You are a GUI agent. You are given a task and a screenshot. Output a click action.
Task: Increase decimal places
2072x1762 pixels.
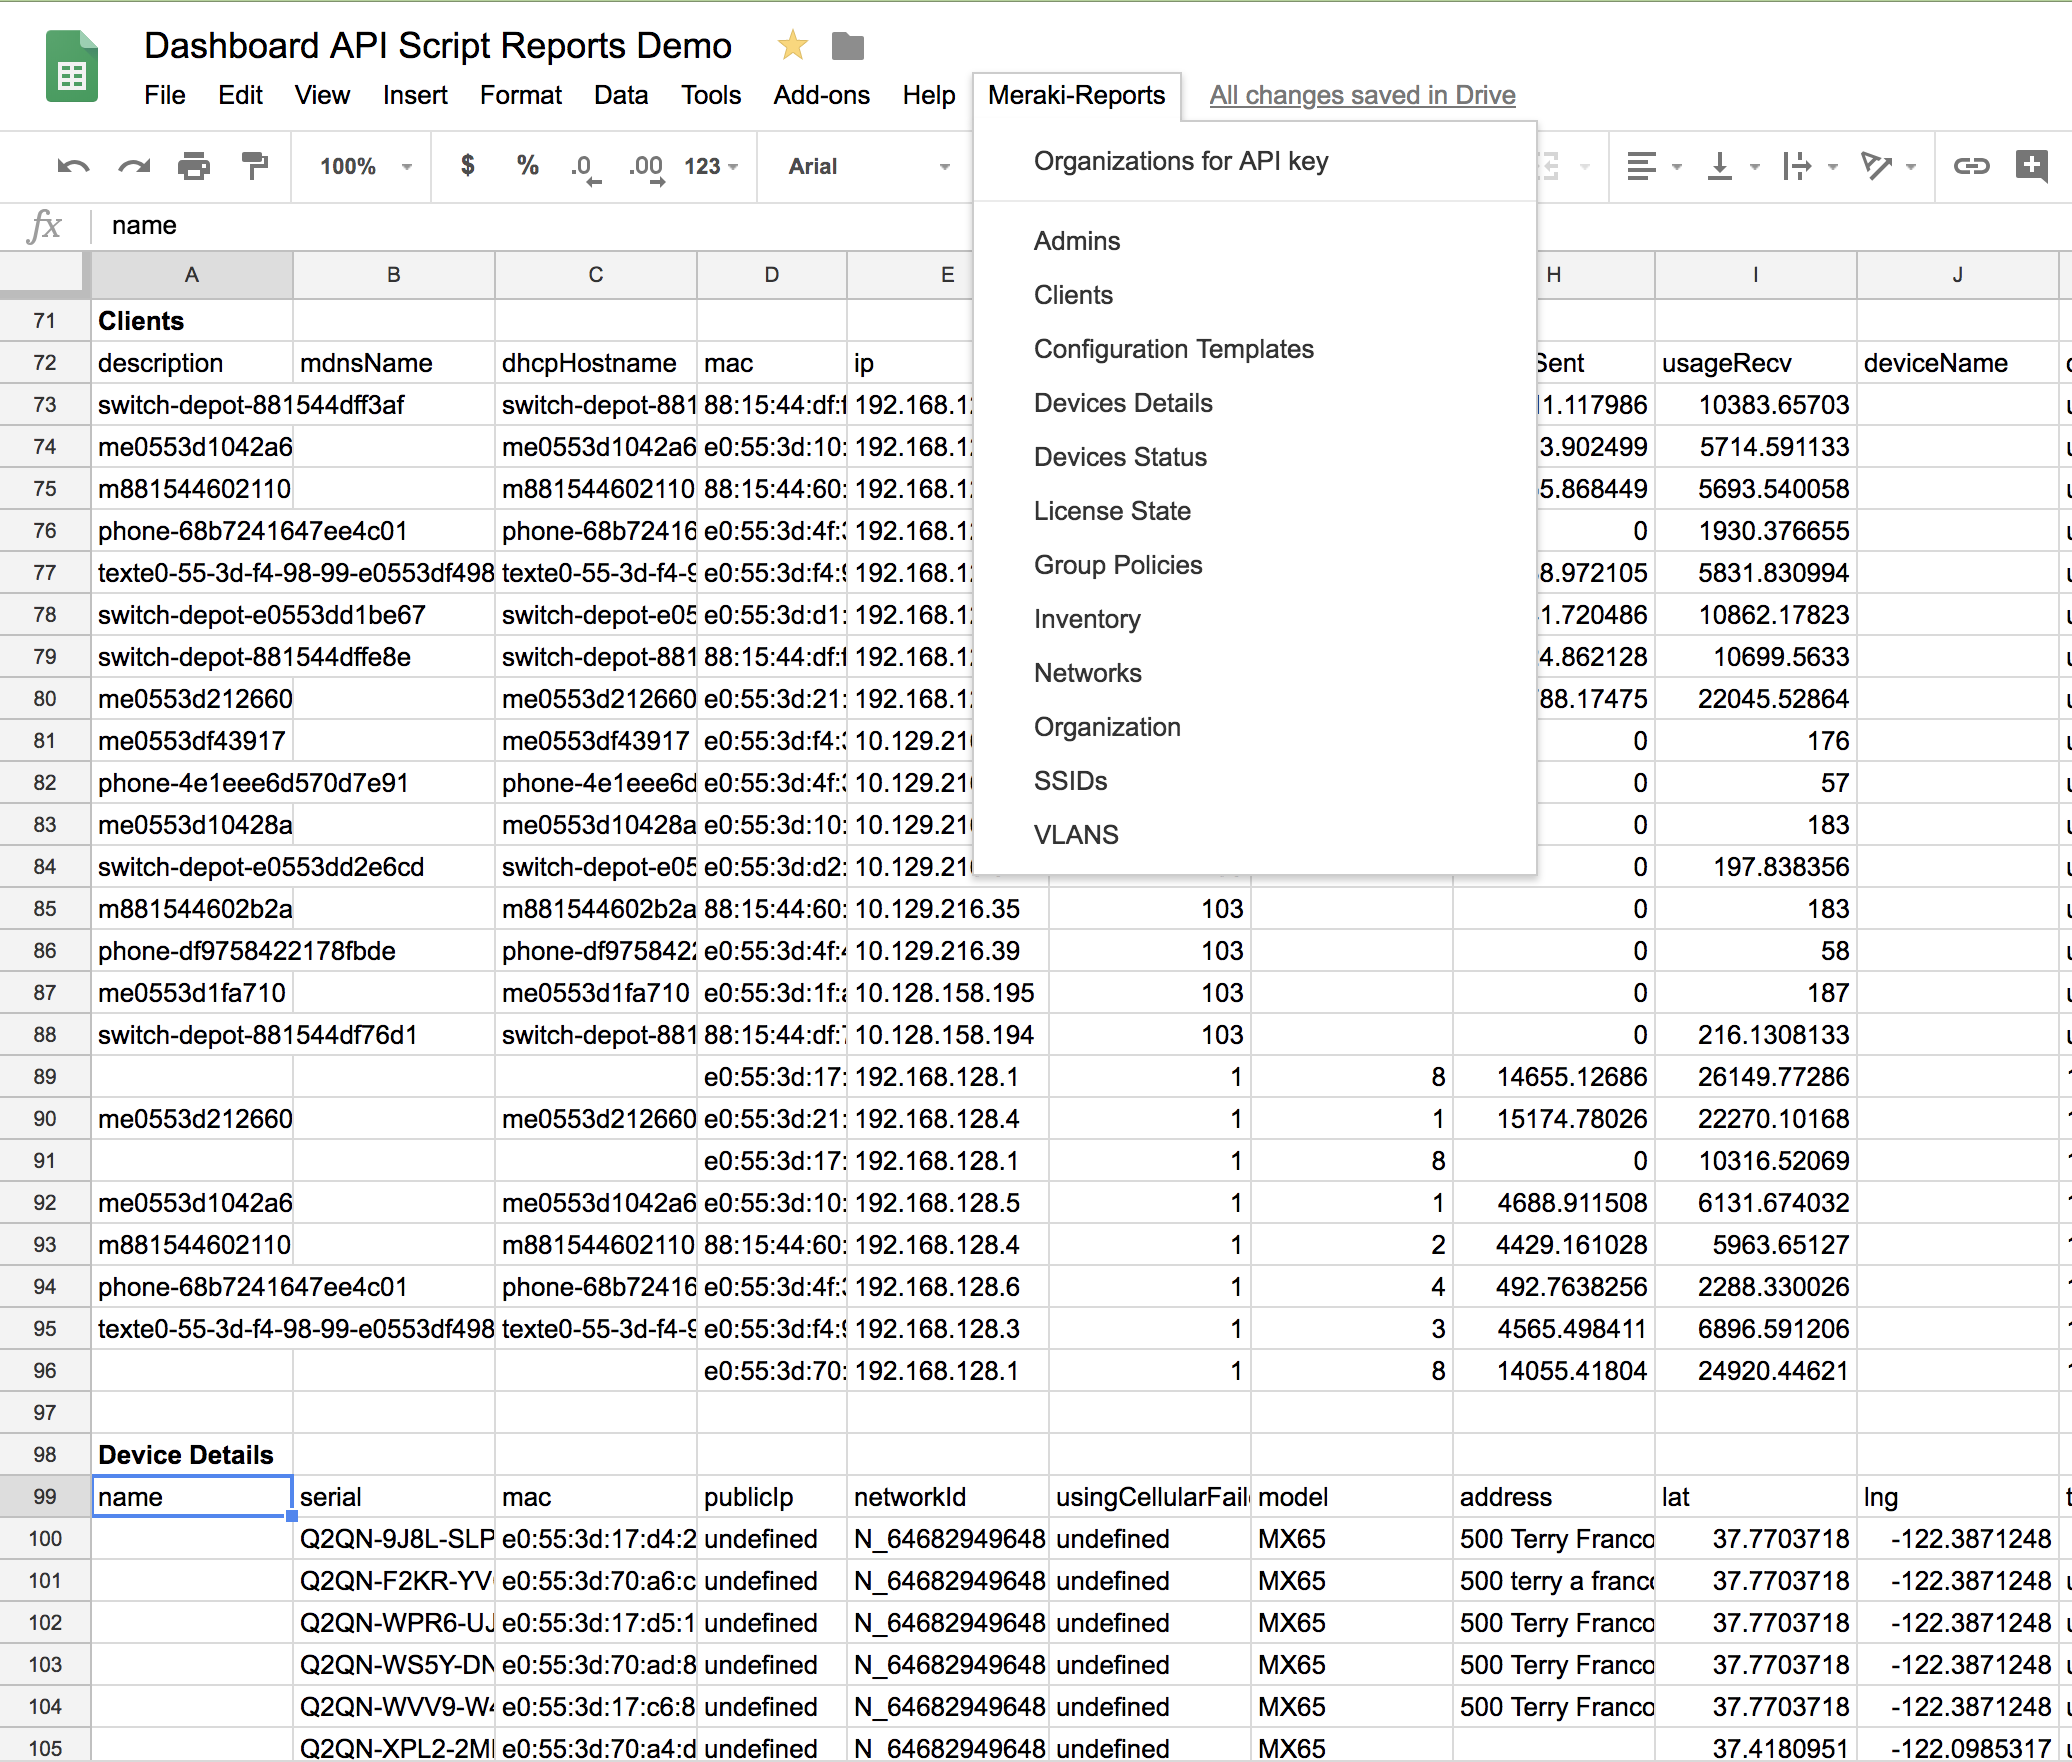point(645,166)
